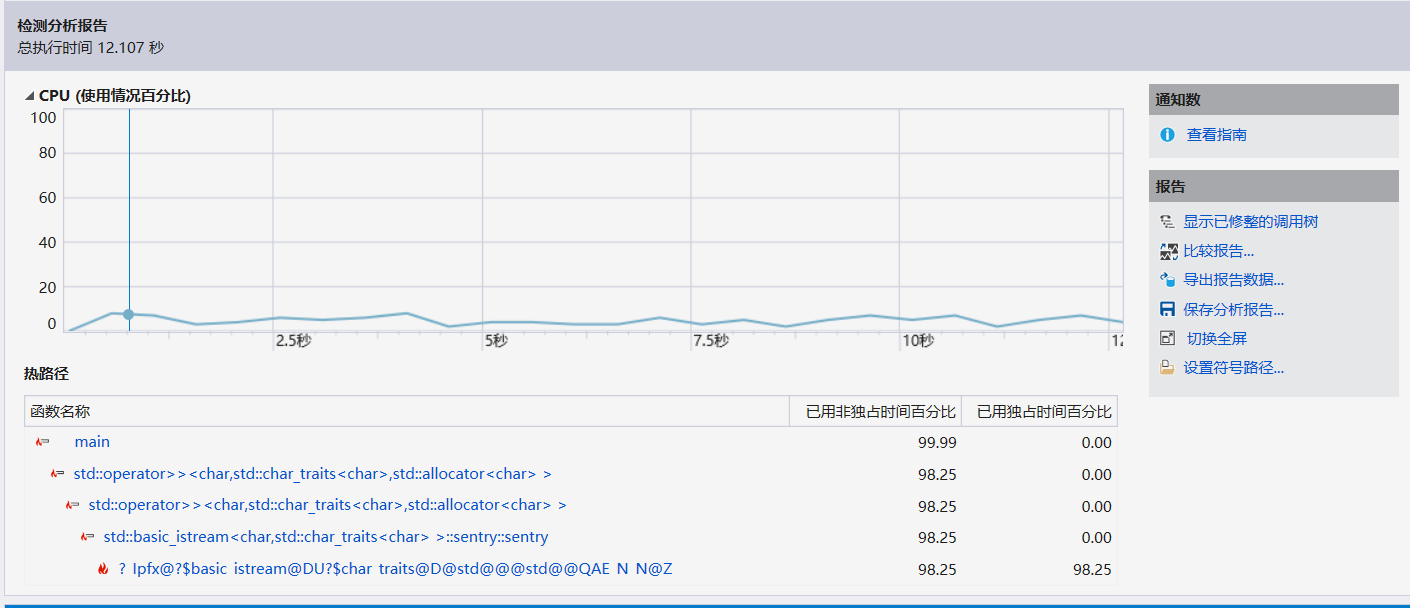Click the hot flame icon beside ?_Ipfx row
Image resolution: width=1410 pixels, height=608 pixels.
(102, 569)
